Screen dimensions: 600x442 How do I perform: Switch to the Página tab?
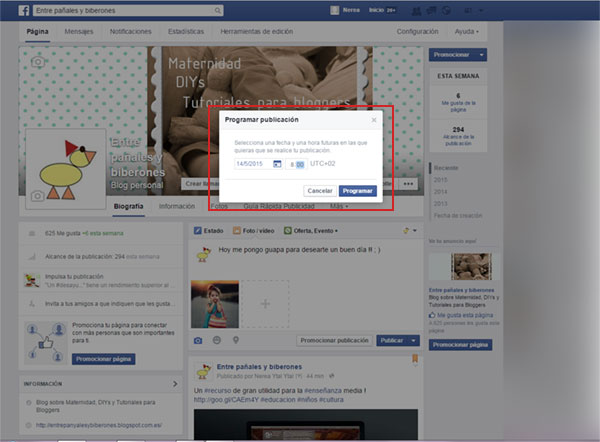[38, 31]
